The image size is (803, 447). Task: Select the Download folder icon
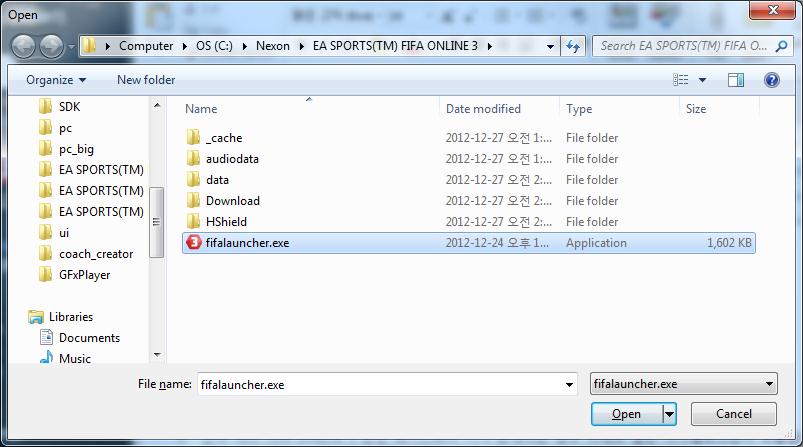193,200
